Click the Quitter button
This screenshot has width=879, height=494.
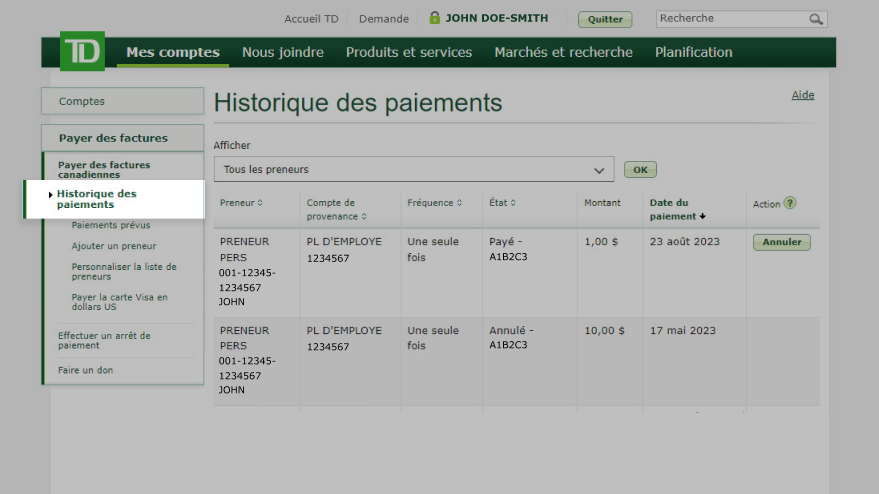coord(605,19)
